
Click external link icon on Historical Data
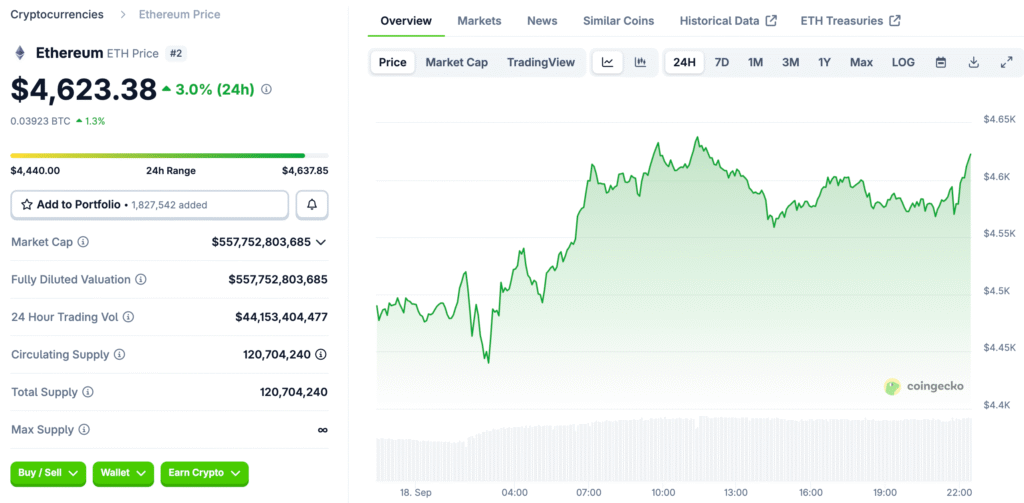771,21
